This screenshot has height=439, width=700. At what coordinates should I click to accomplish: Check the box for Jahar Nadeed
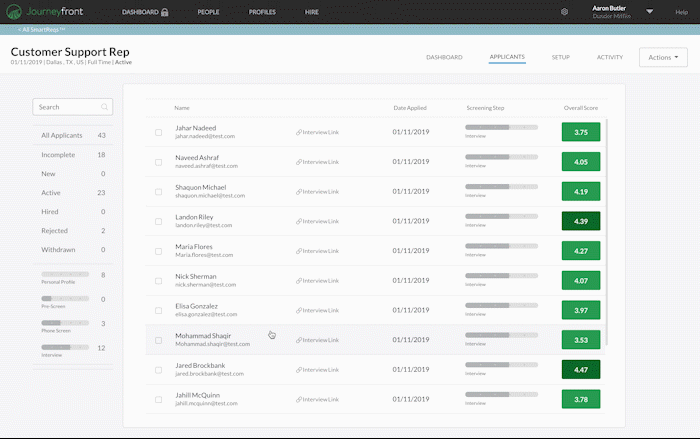pyautogui.click(x=158, y=132)
